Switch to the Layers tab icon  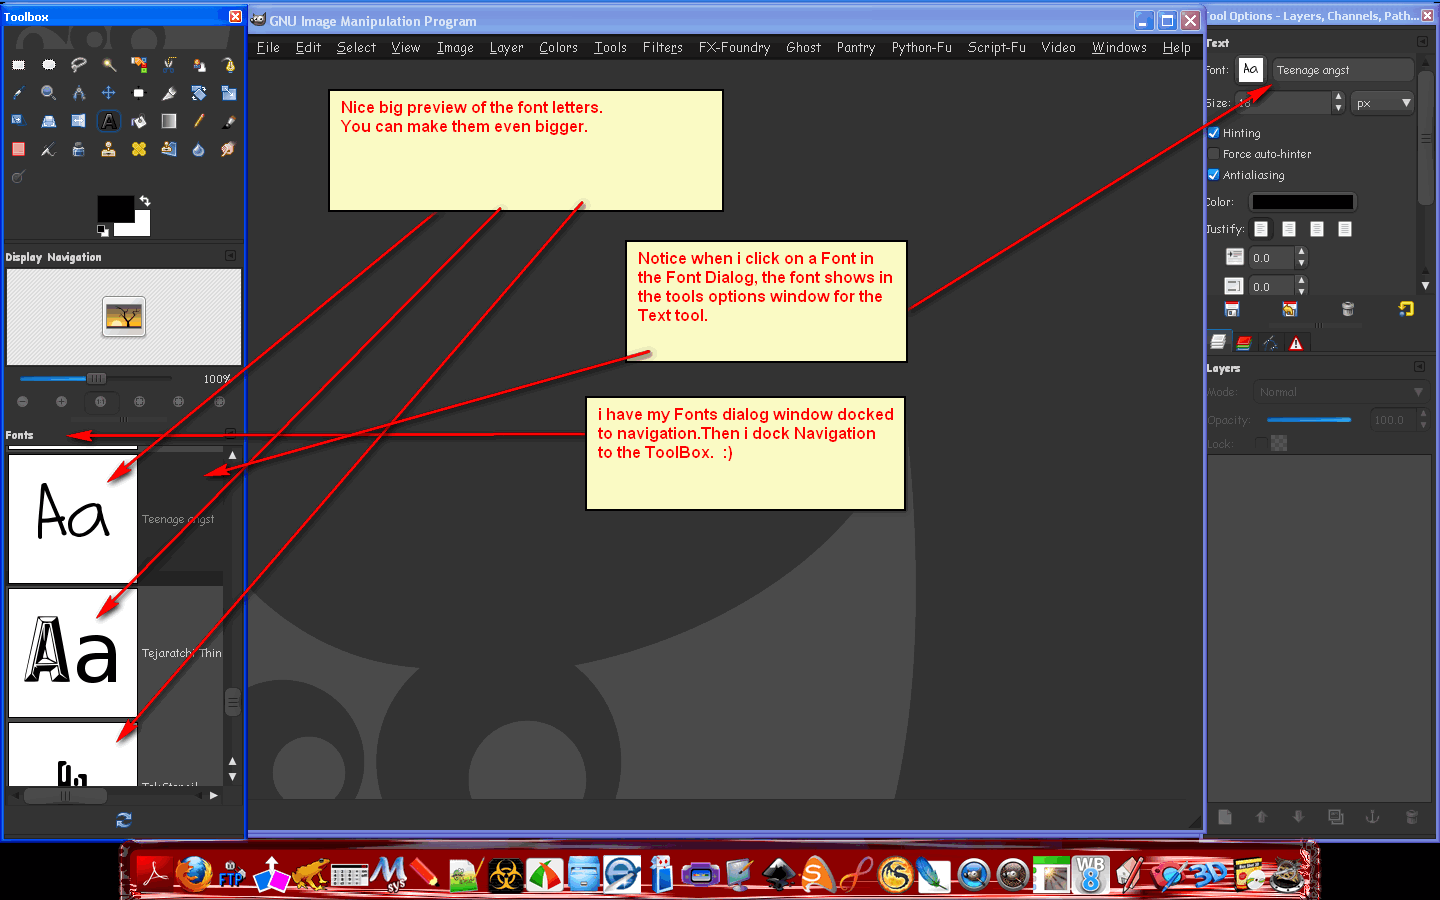click(1218, 342)
